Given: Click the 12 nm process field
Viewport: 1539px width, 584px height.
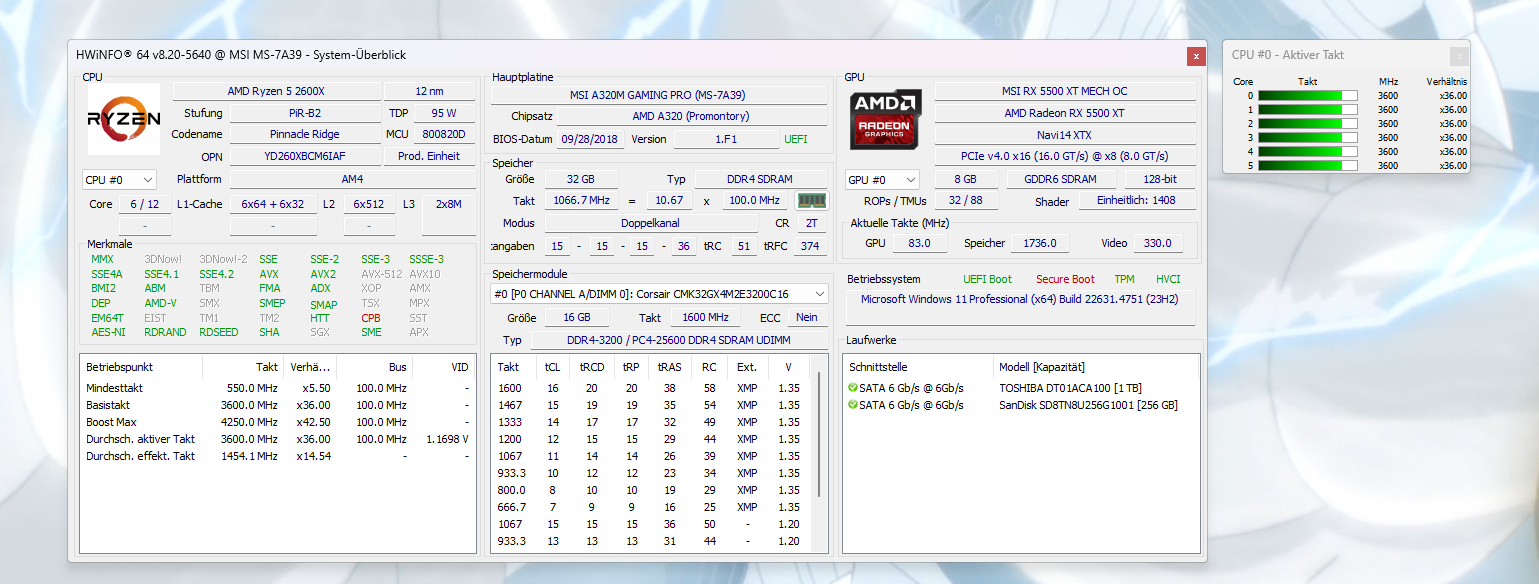Looking at the screenshot, I should pos(430,92).
